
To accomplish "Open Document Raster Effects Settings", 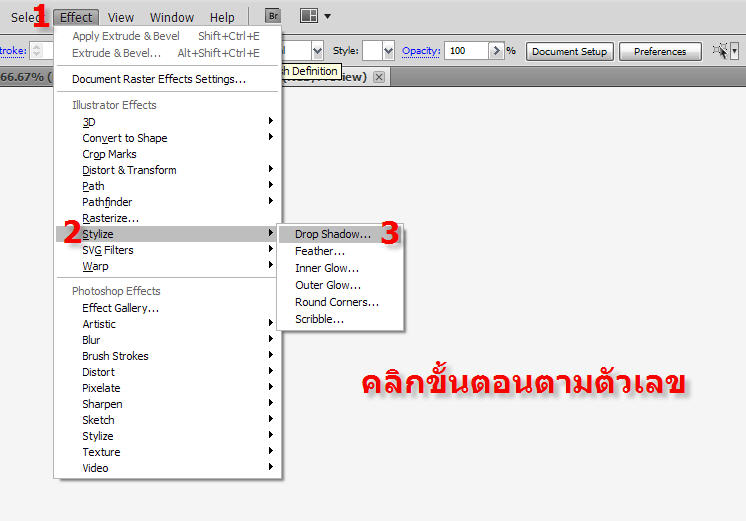I will coord(159,79).
